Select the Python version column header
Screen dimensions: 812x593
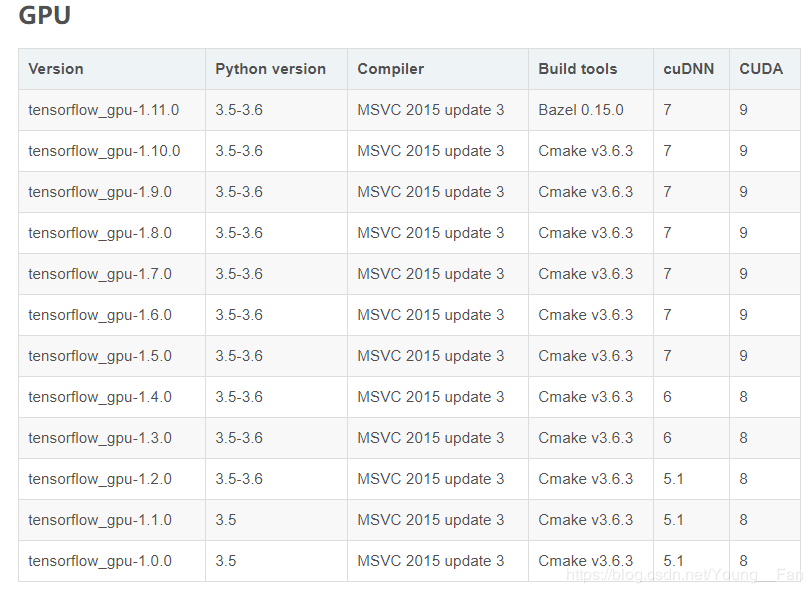[x=270, y=69]
